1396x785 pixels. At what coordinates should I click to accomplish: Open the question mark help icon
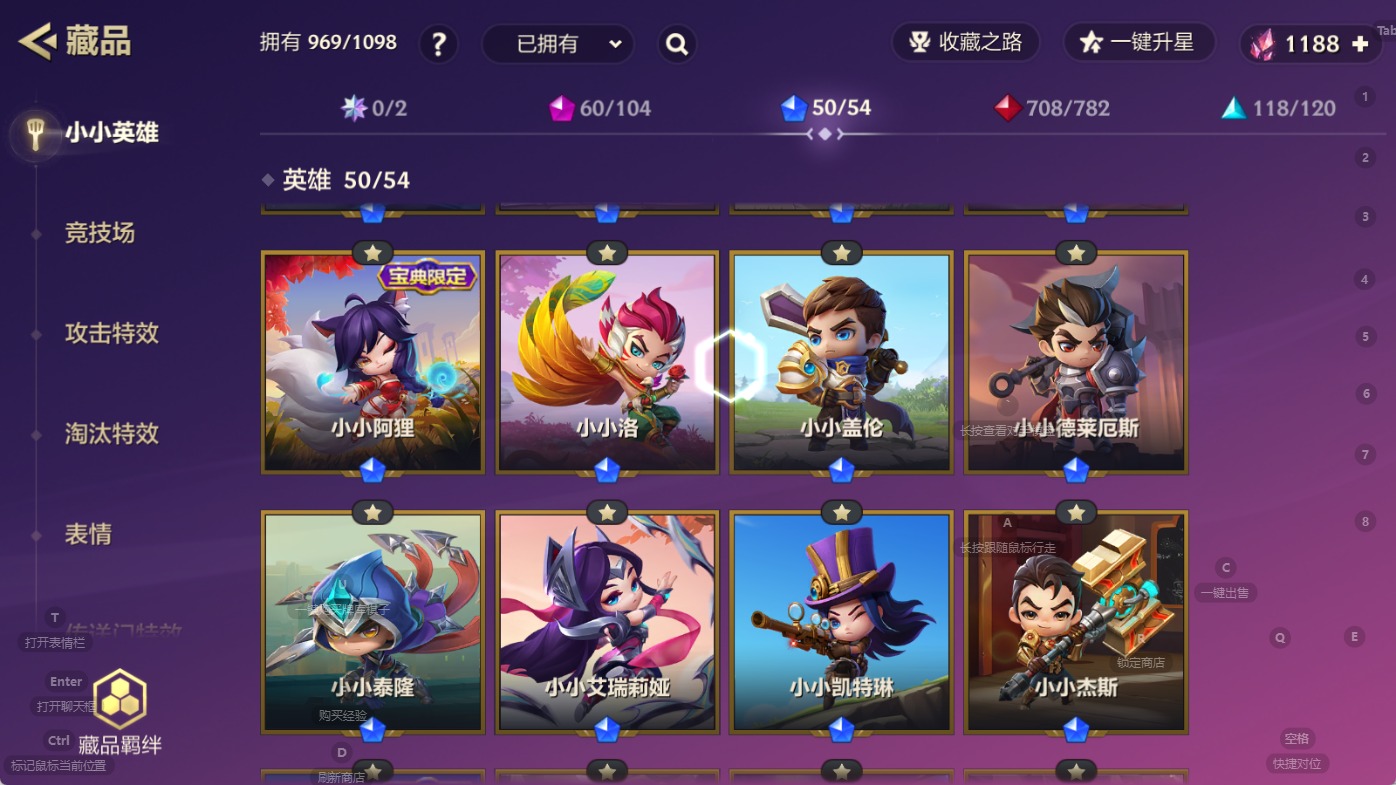(x=438, y=44)
